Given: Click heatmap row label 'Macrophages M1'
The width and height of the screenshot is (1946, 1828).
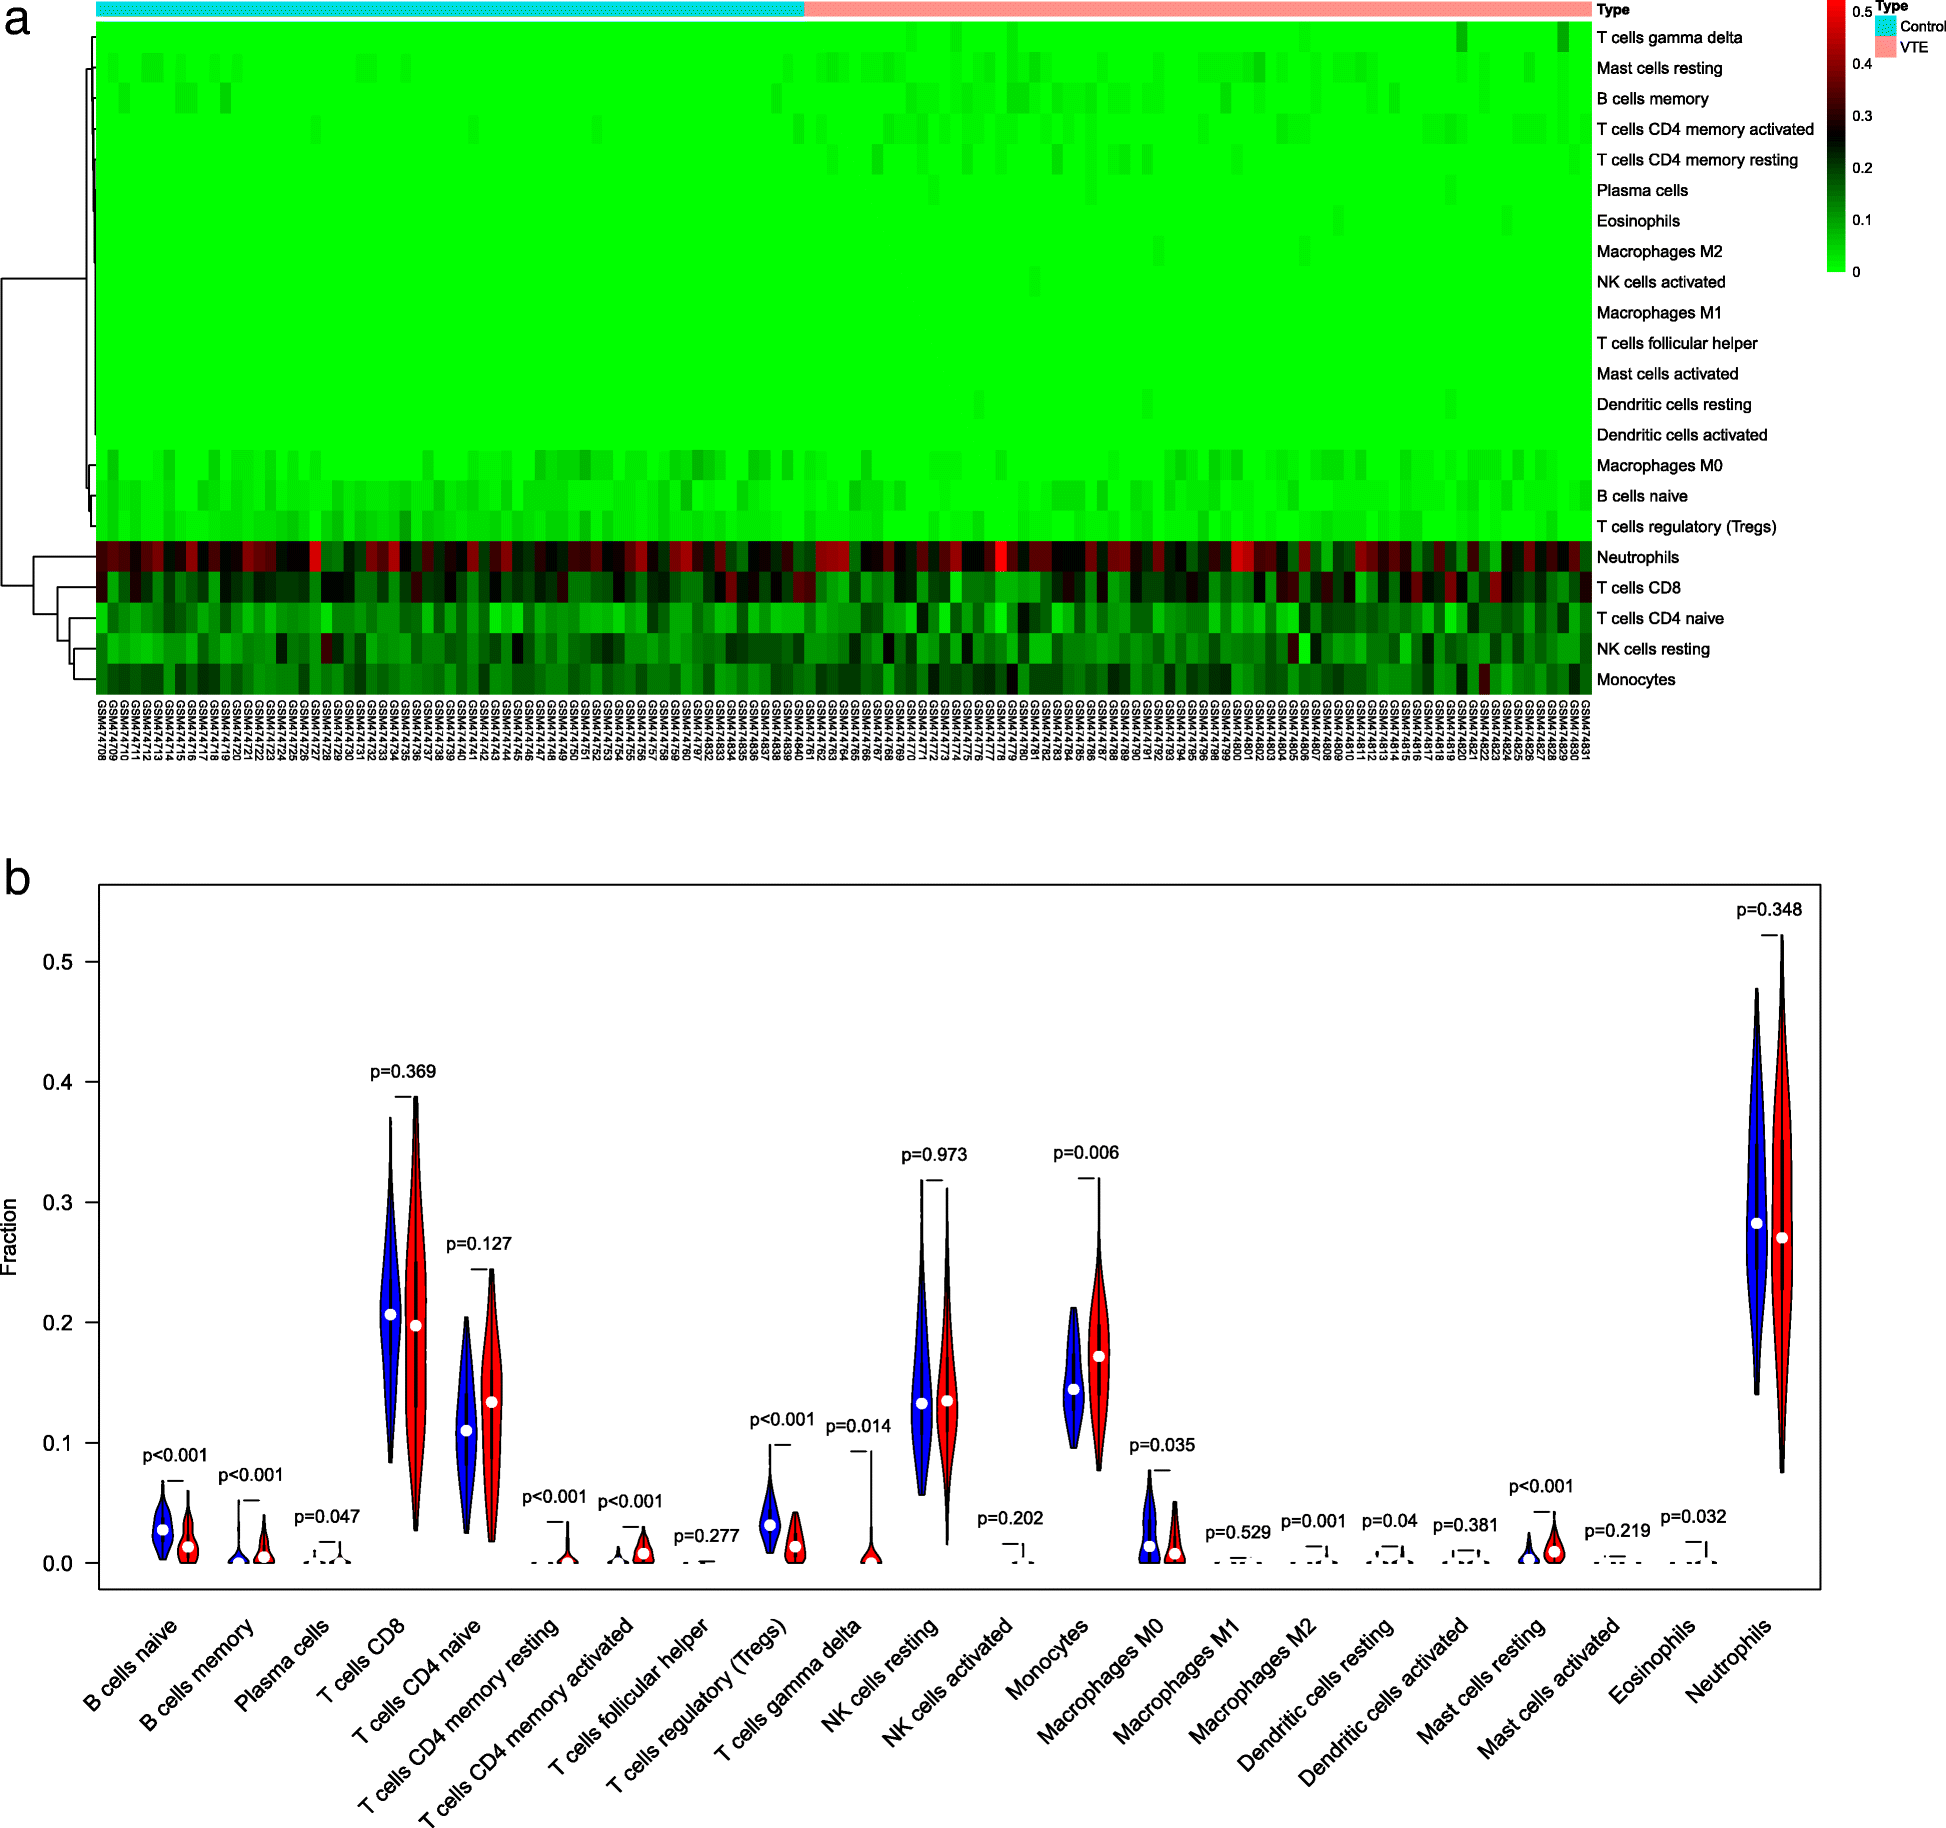Looking at the screenshot, I should point(1659,313).
